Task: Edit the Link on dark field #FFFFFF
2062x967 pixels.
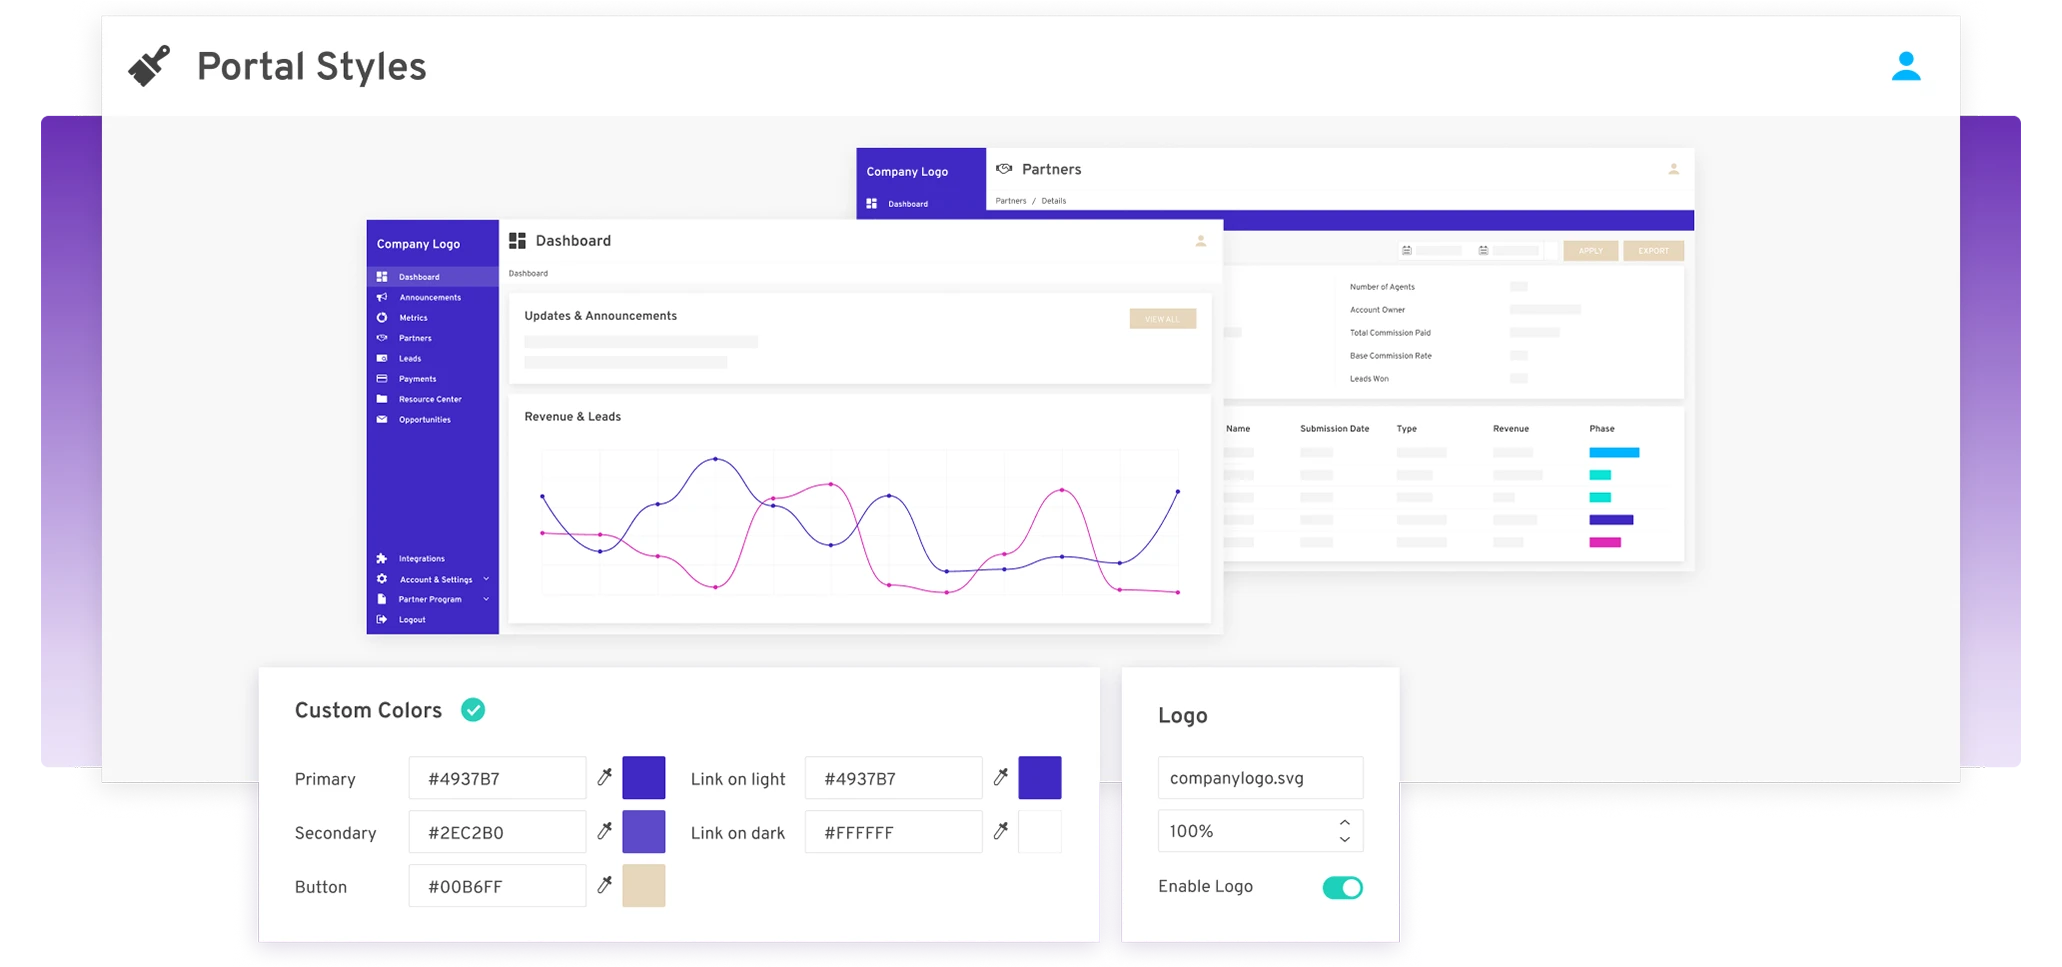Action: pyautogui.click(x=893, y=832)
